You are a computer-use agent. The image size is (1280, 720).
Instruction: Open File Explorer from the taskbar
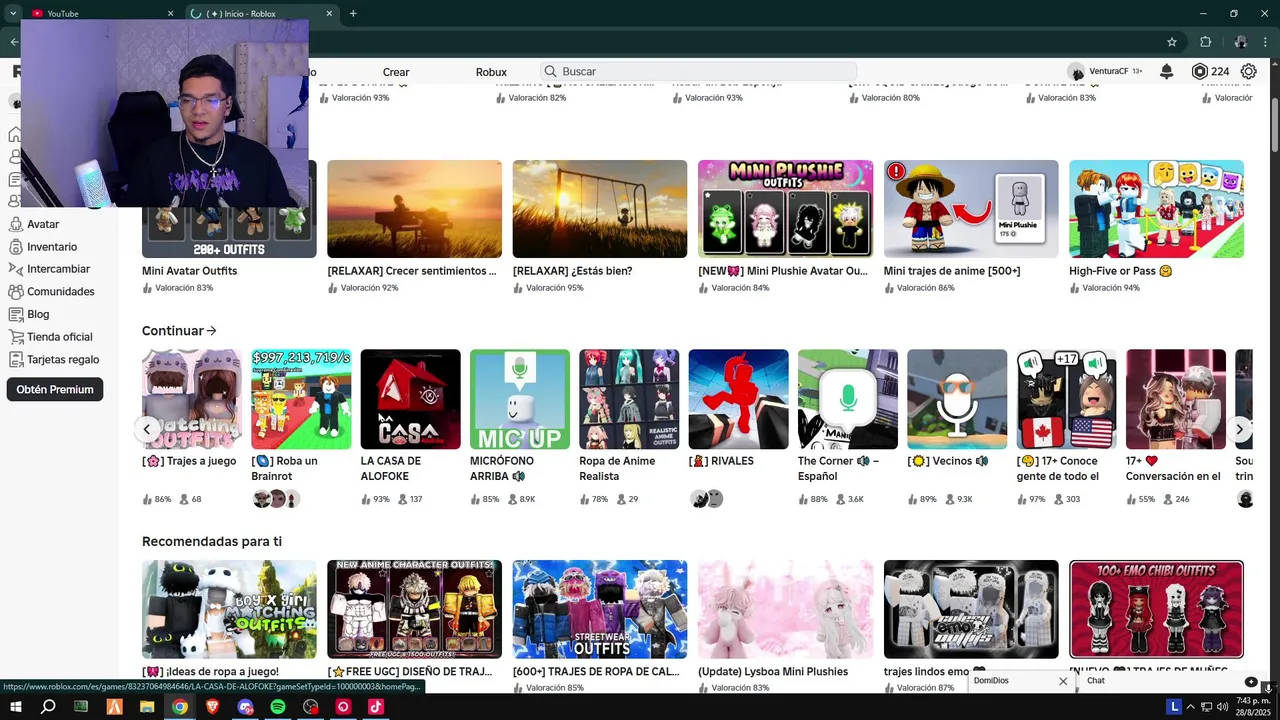[x=147, y=707]
